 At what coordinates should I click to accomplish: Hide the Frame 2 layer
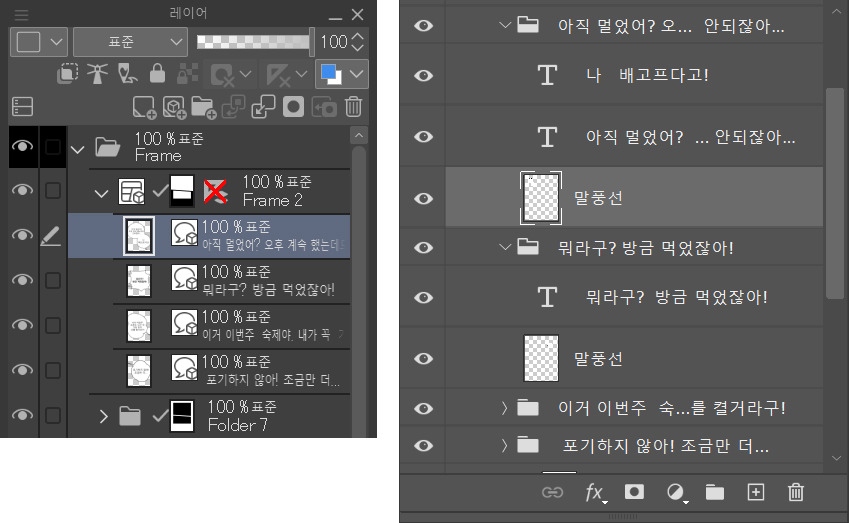pyautogui.click(x=22, y=190)
